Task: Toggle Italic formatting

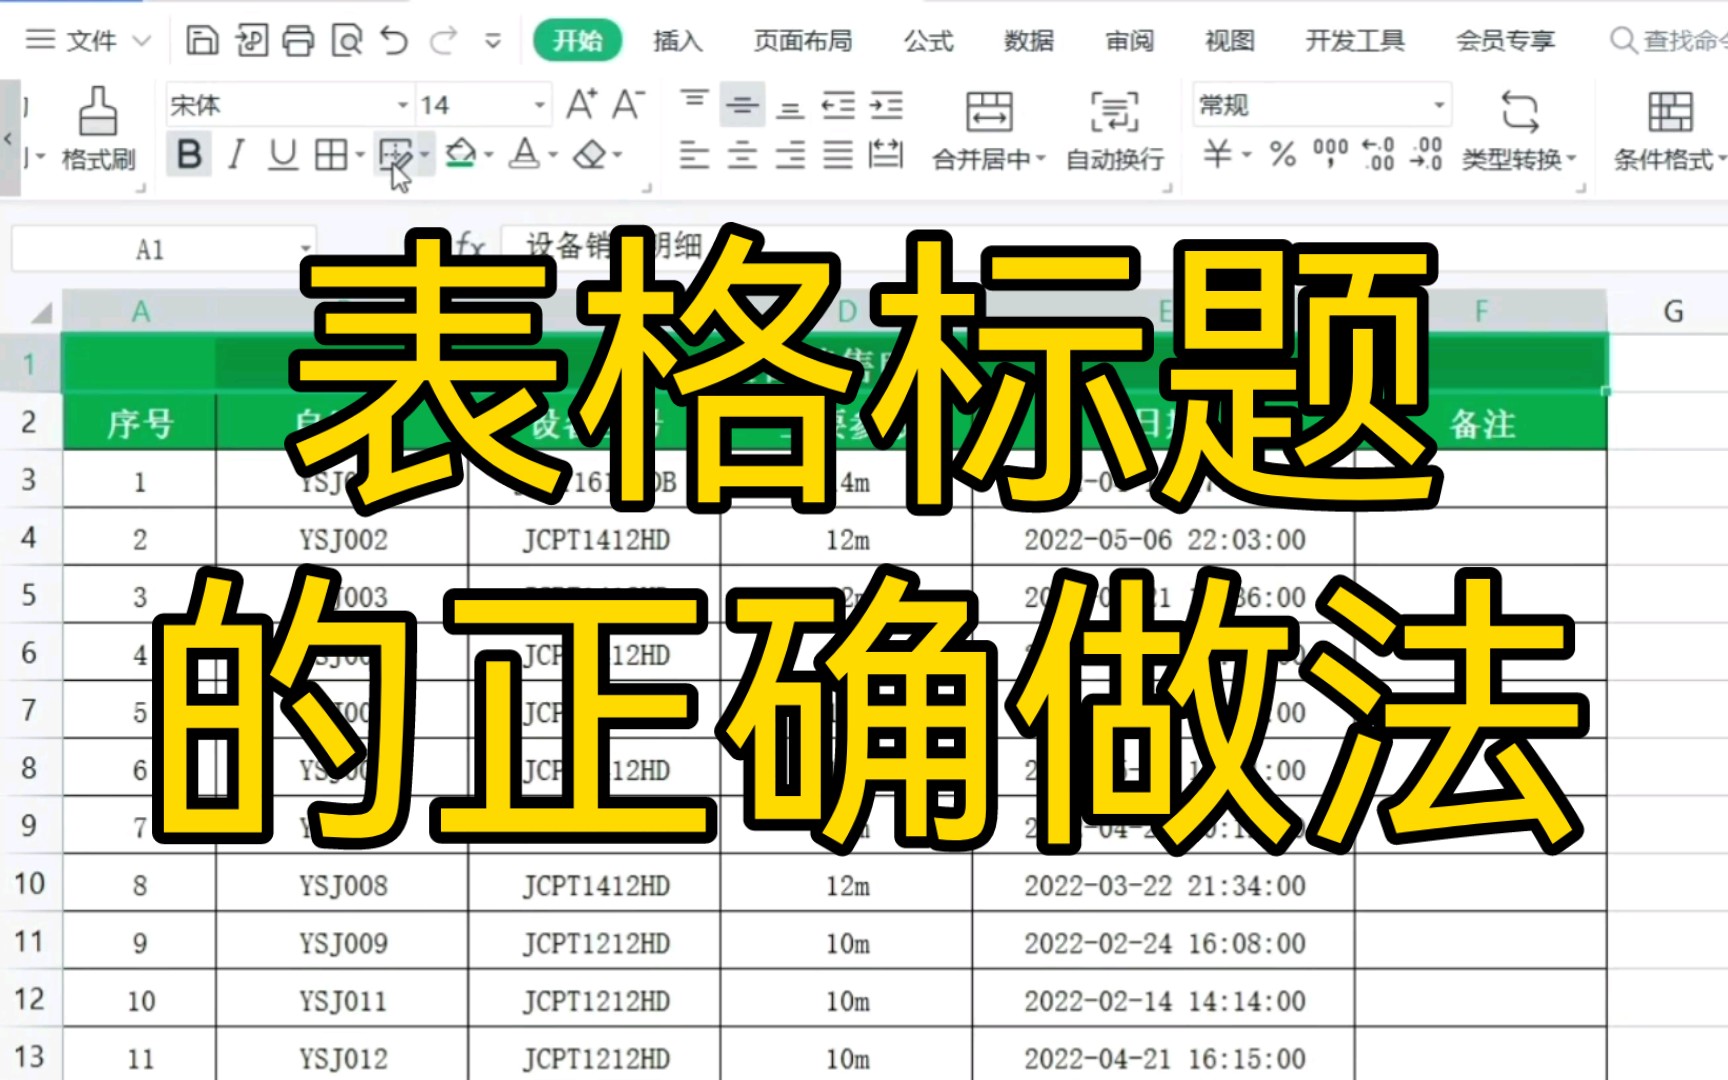Action: pos(236,155)
